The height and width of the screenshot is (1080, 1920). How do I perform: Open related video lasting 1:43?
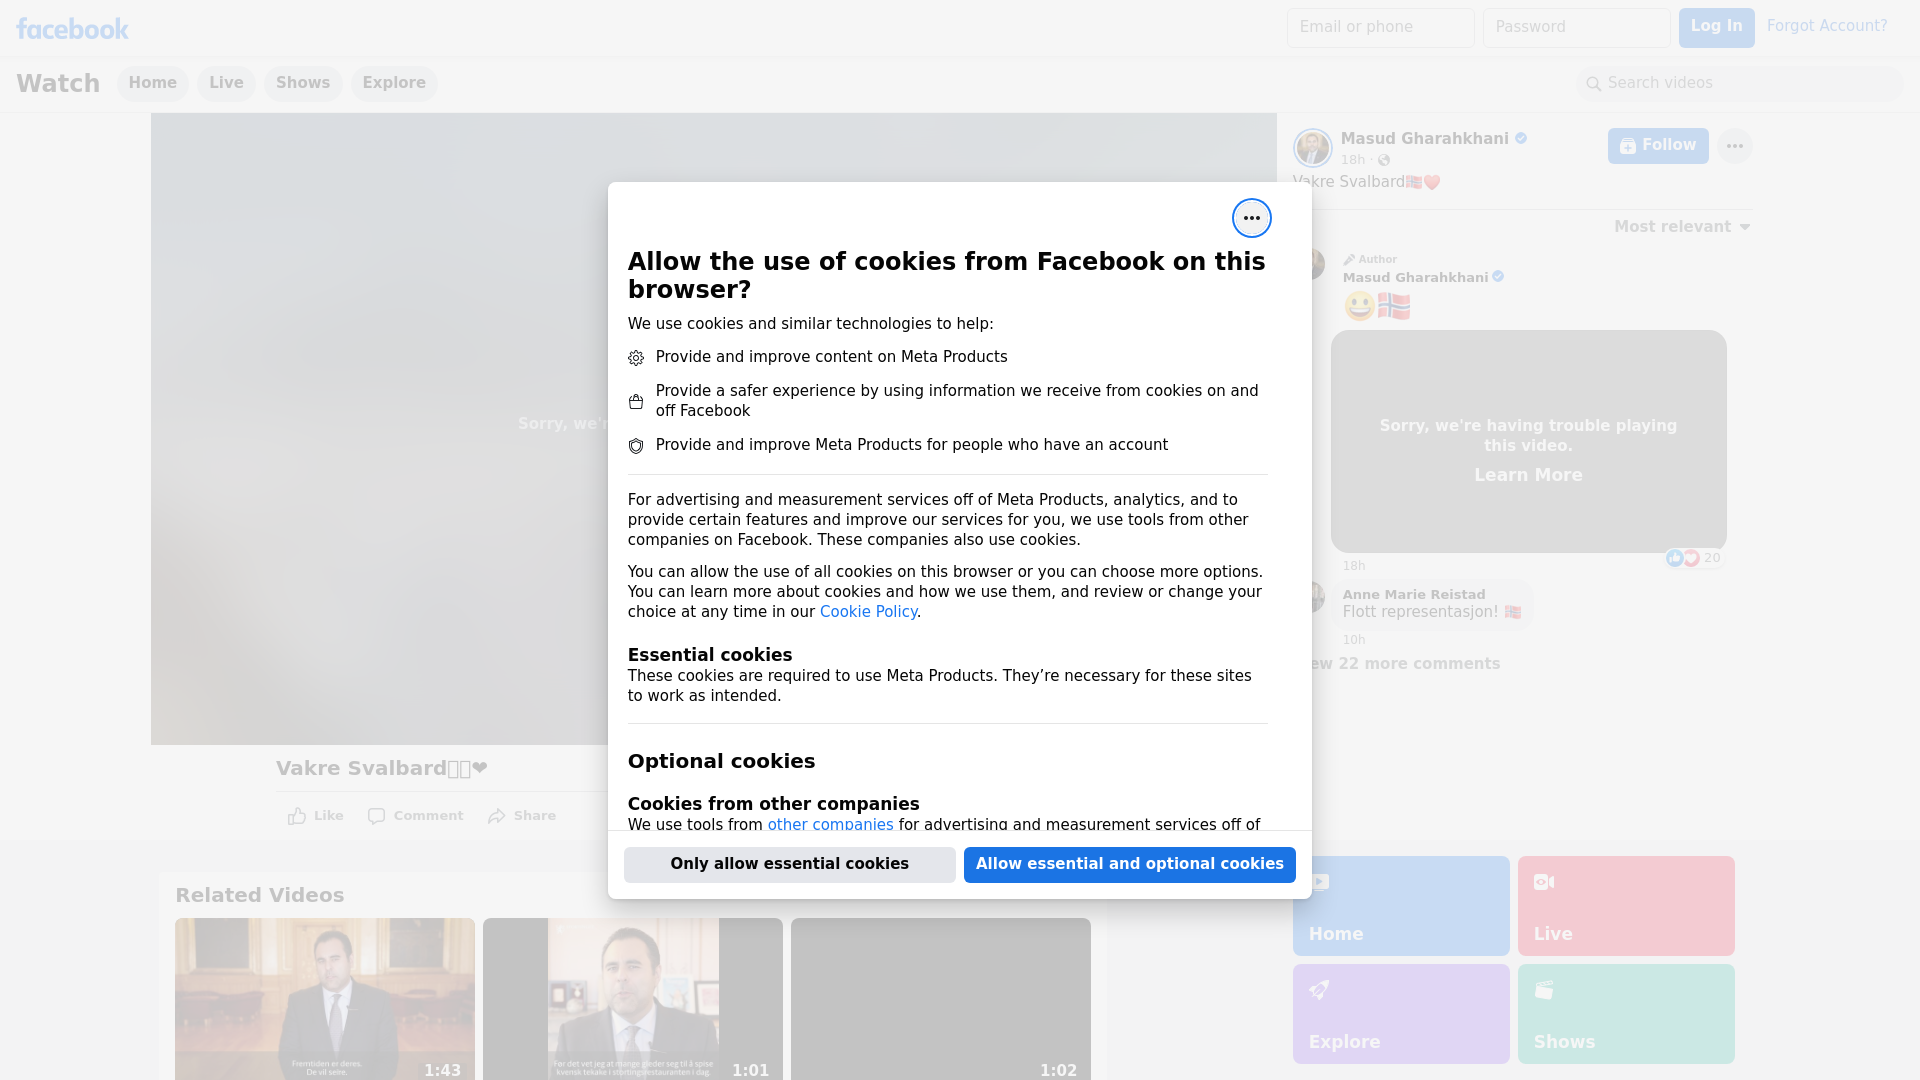325,998
